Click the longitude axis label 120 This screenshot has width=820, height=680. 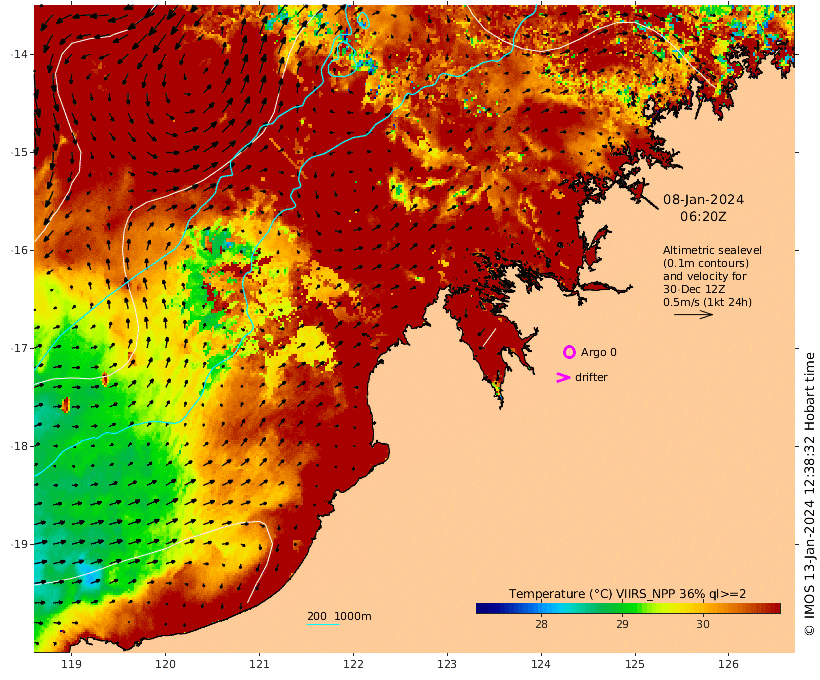point(165,664)
